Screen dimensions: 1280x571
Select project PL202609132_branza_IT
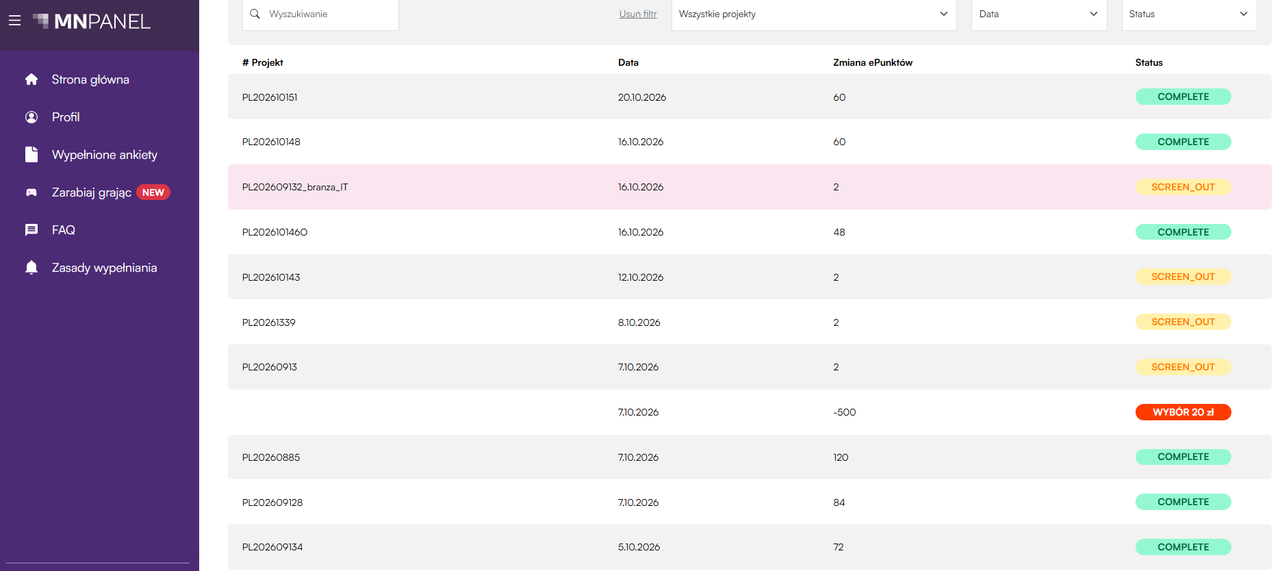tap(295, 187)
